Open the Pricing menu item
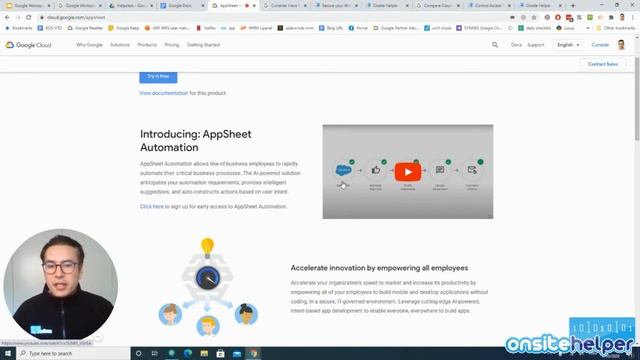The image size is (640, 360). [172, 45]
